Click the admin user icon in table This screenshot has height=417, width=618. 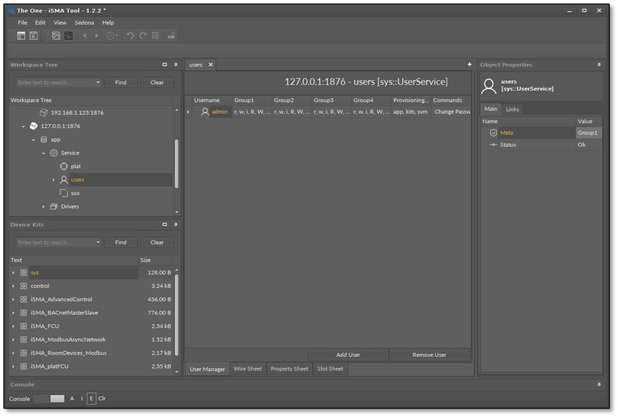[205, 112]
